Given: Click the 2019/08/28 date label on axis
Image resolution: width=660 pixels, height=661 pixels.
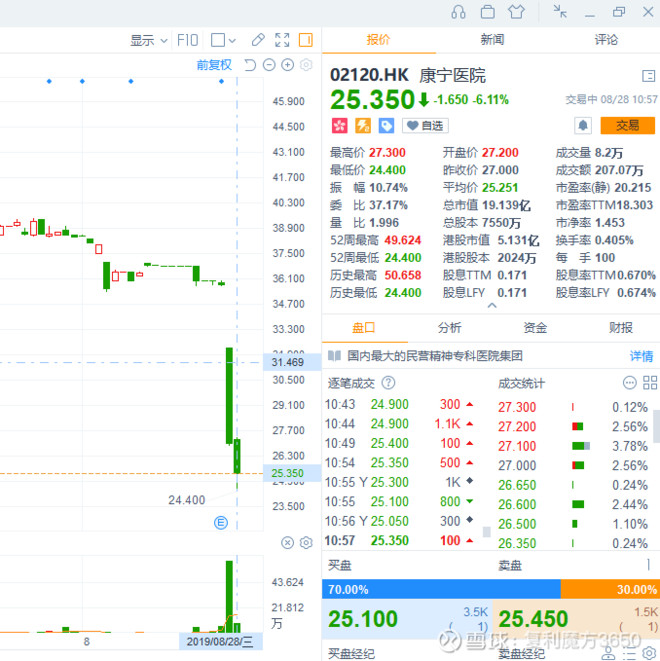Looking at the screenshot, I should tap(221, 642).
